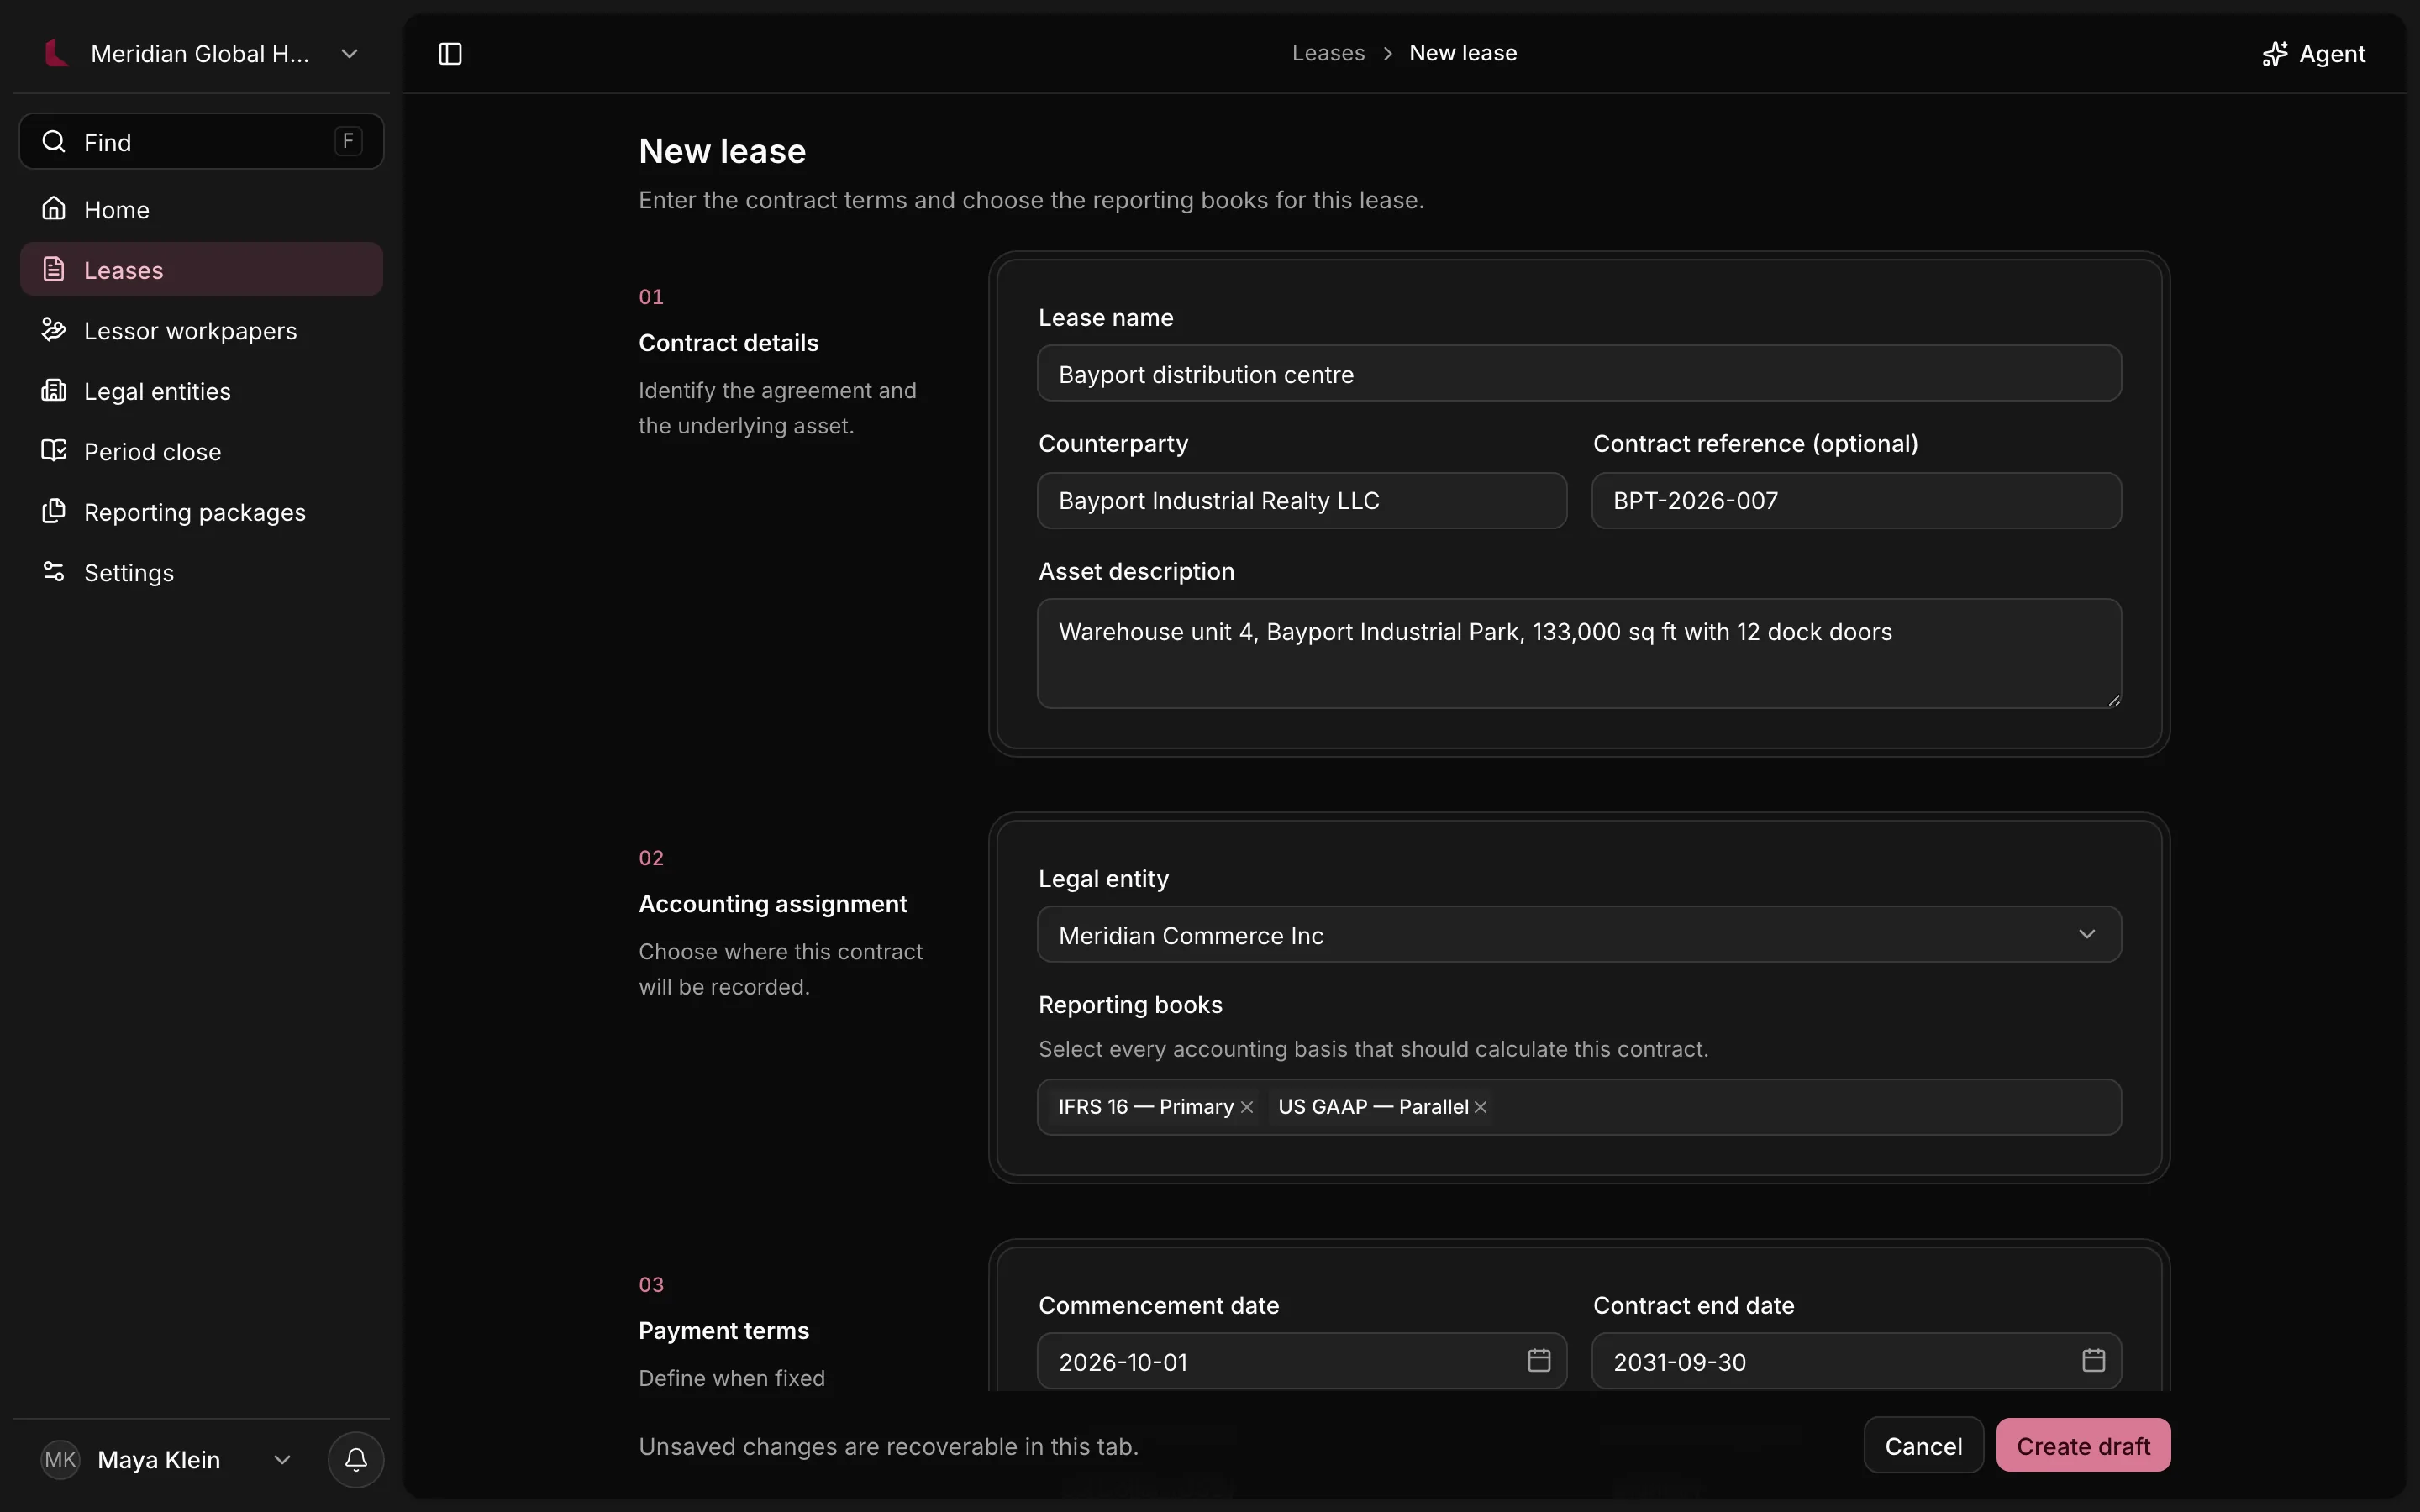This screenshot has height=1512, width=2420.
Task: Expand the Maya Klein user menu chevron
Action: 282,1460
